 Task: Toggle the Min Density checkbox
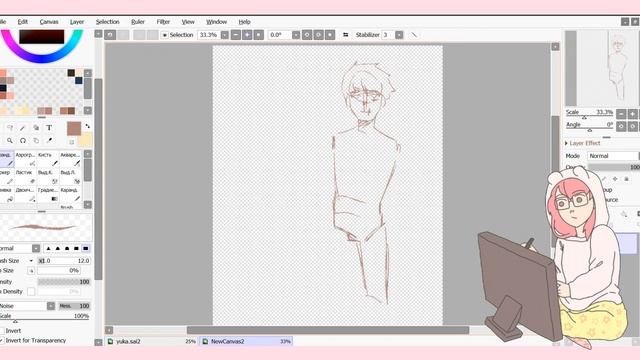pyautogui.click(x=31, y=291)
